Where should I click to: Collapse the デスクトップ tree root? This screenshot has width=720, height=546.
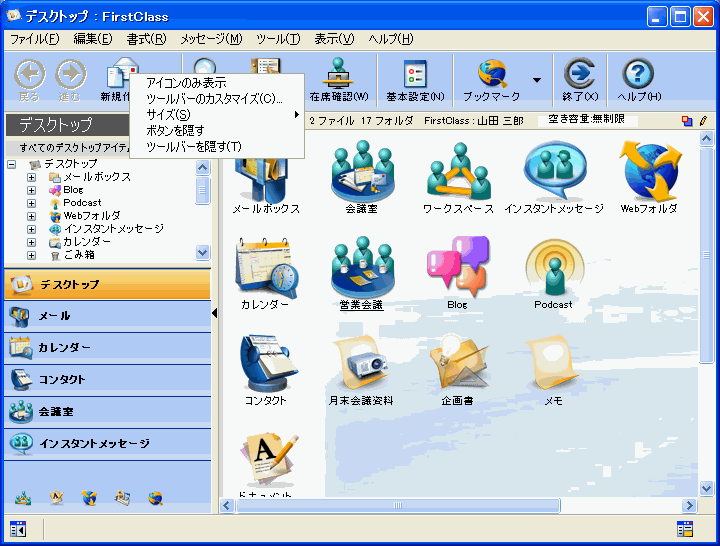tap(12, 164)
